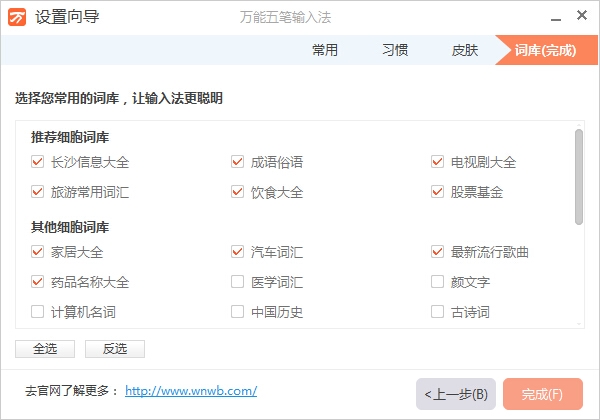Tick the 古诗词 checkbox
Viewport: 600px width, 420px height.
pyautogui.click(x=438, y=312)
